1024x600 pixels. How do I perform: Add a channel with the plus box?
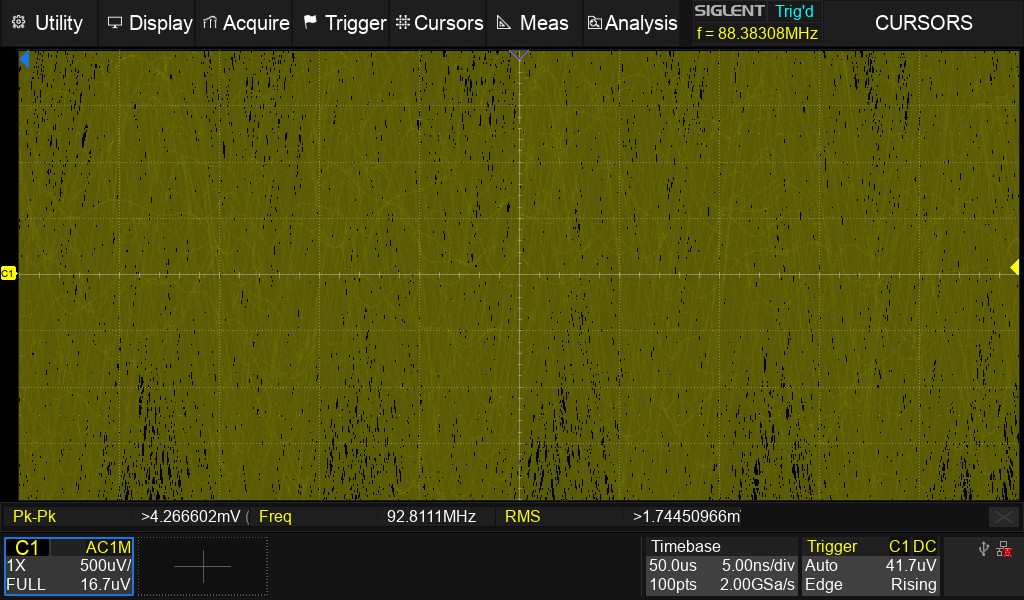click(202, 566)
